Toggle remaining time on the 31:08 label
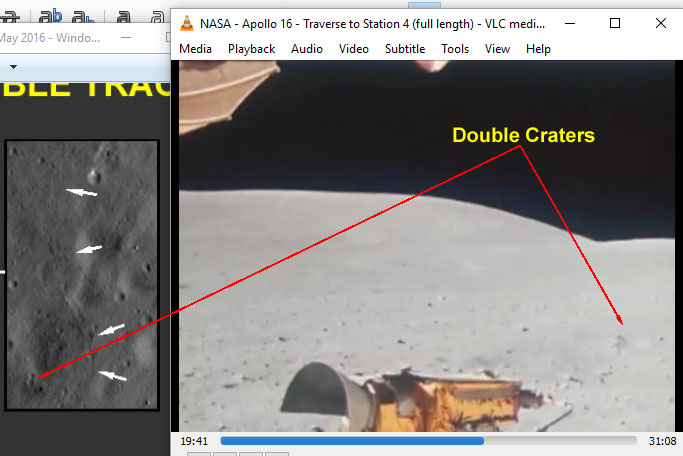This screenshot has height=456, width=683. coord(662,440)
